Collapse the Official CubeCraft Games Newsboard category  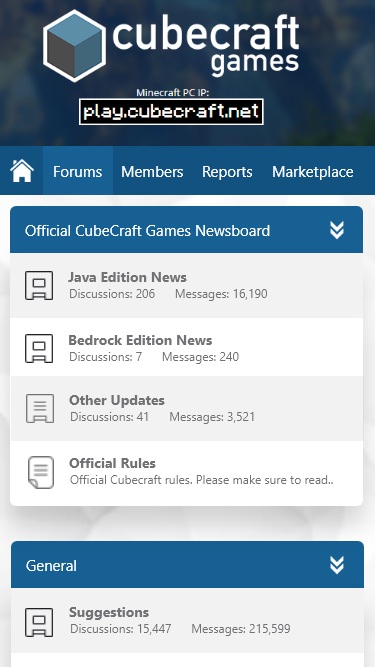coord(337,230)
